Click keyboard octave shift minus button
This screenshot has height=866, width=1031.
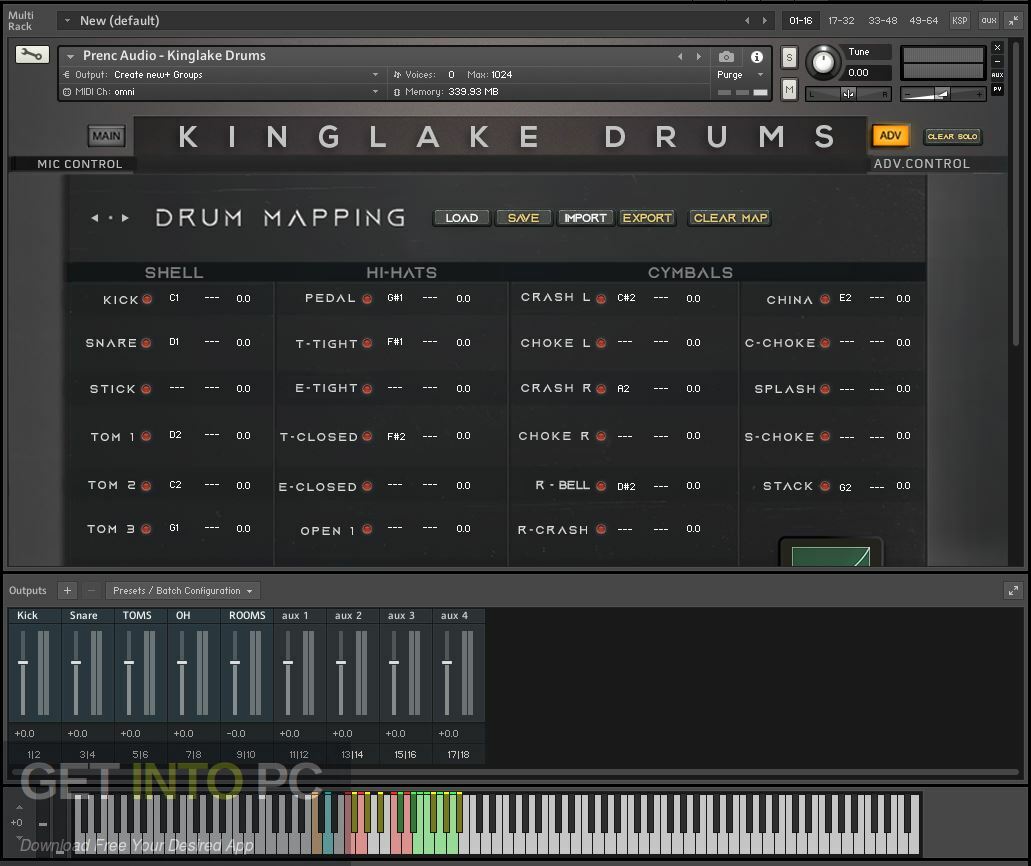tap(43, 823)
